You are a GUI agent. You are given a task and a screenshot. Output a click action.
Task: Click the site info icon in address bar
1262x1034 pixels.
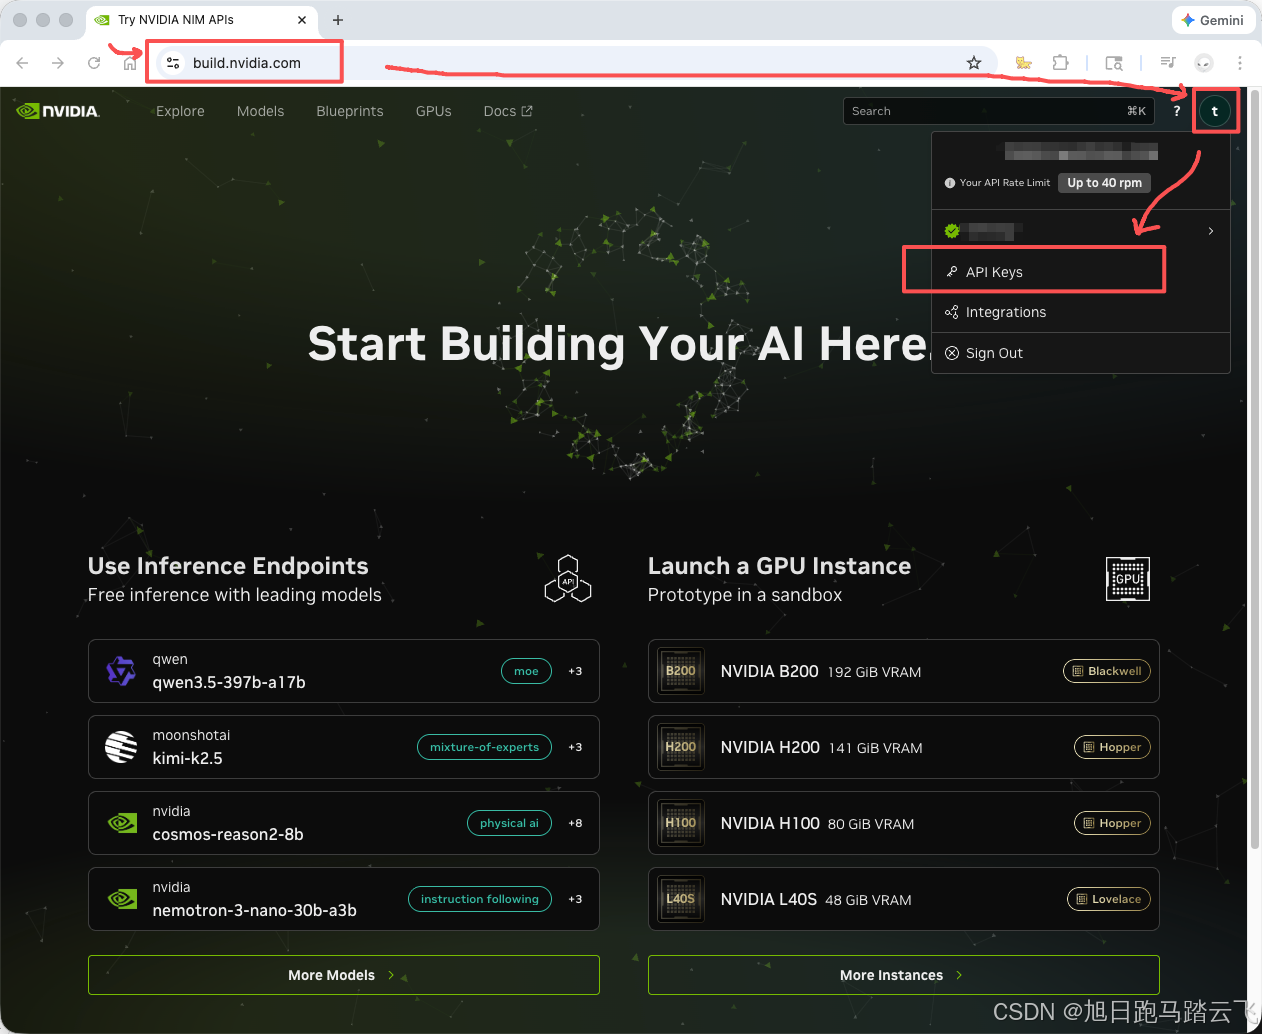coord(173,63)
